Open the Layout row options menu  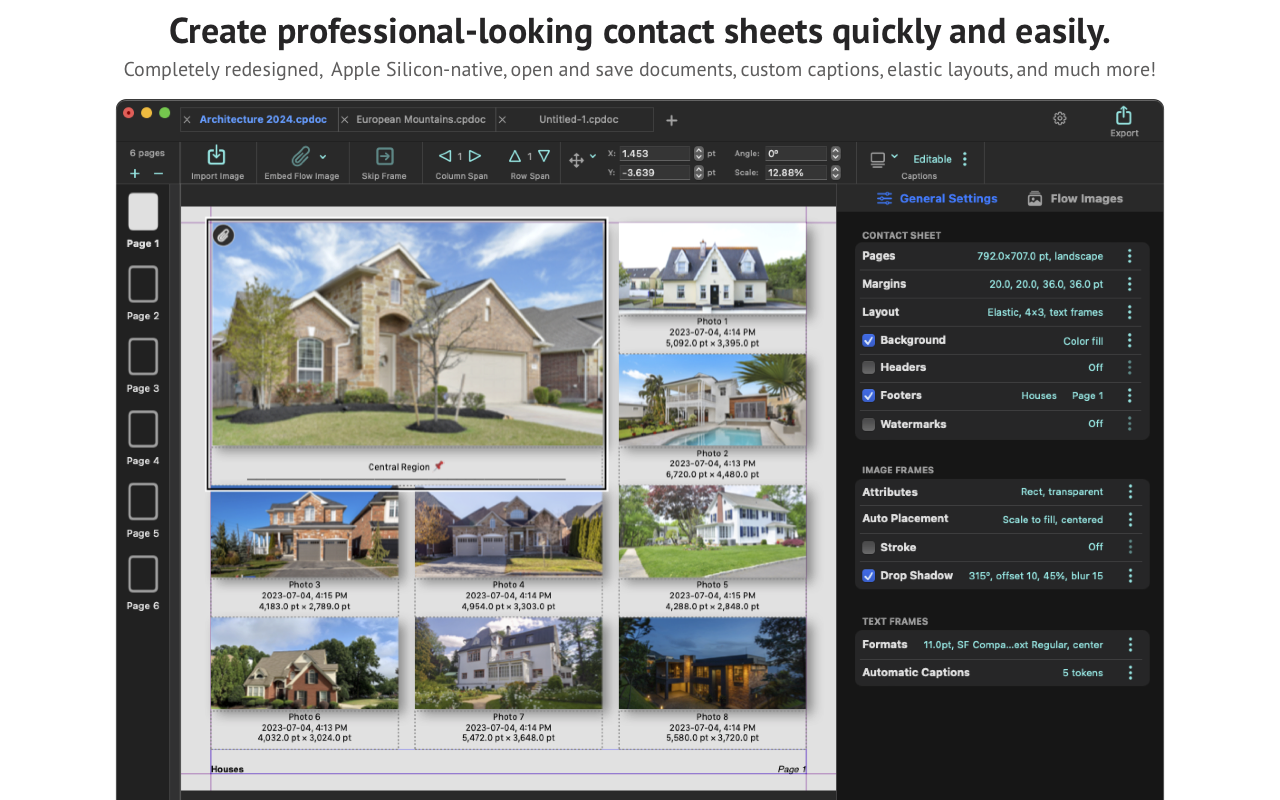[1130, 312]
